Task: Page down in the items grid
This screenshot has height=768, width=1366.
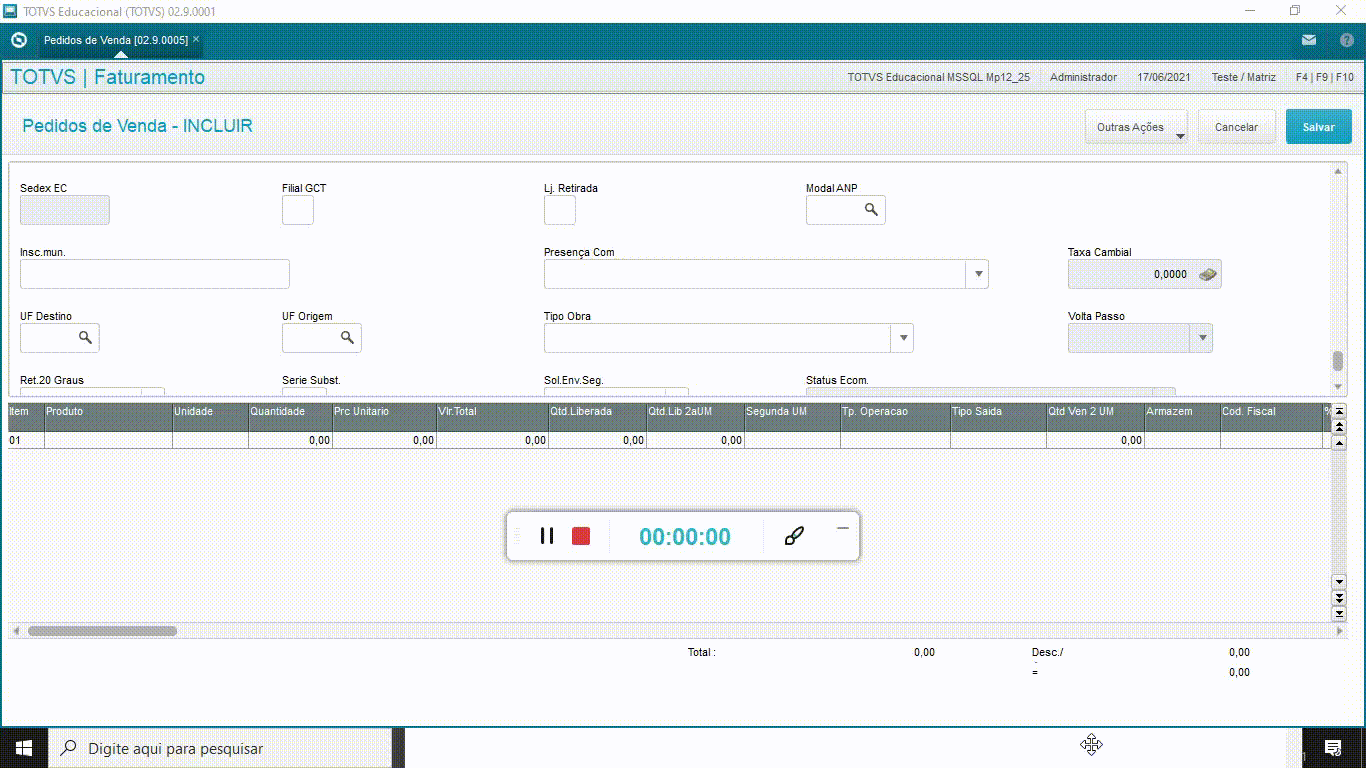Action: pyautogui.click(x=1340, y=597)
